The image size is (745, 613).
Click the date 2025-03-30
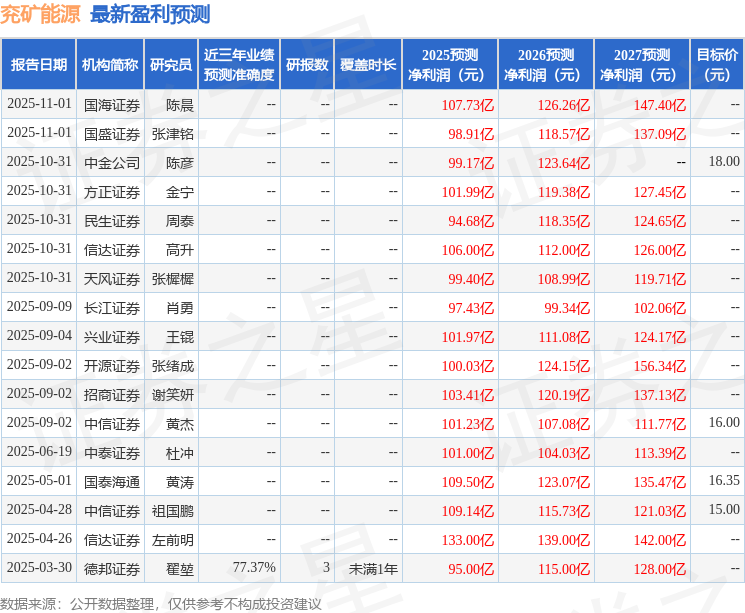39,567
